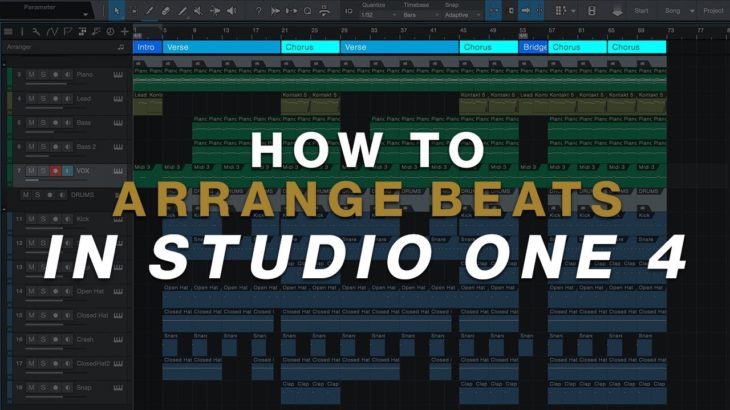Screen dimensions: 730x410
Task: Click the icon right of the Quantize circle
Action: pyautogui.click(x=324, y=10)
